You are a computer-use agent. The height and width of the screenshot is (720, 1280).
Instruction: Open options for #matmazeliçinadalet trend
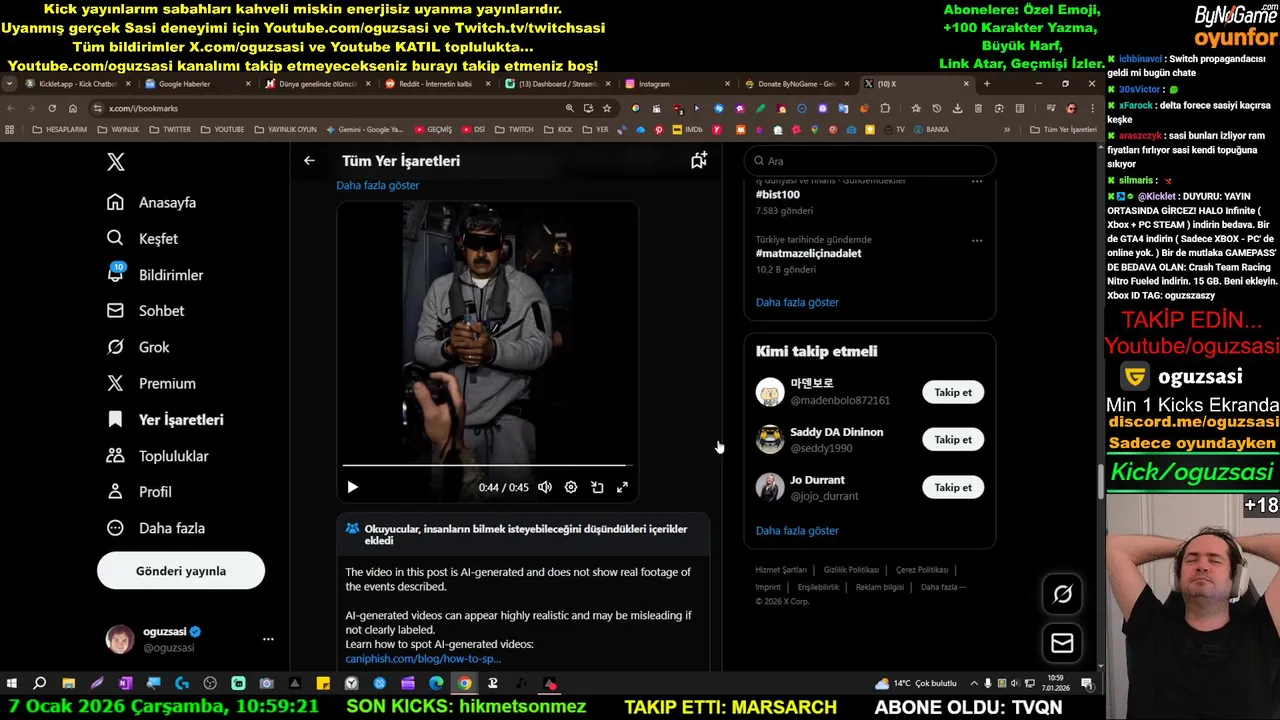click(x=977, y=240)
